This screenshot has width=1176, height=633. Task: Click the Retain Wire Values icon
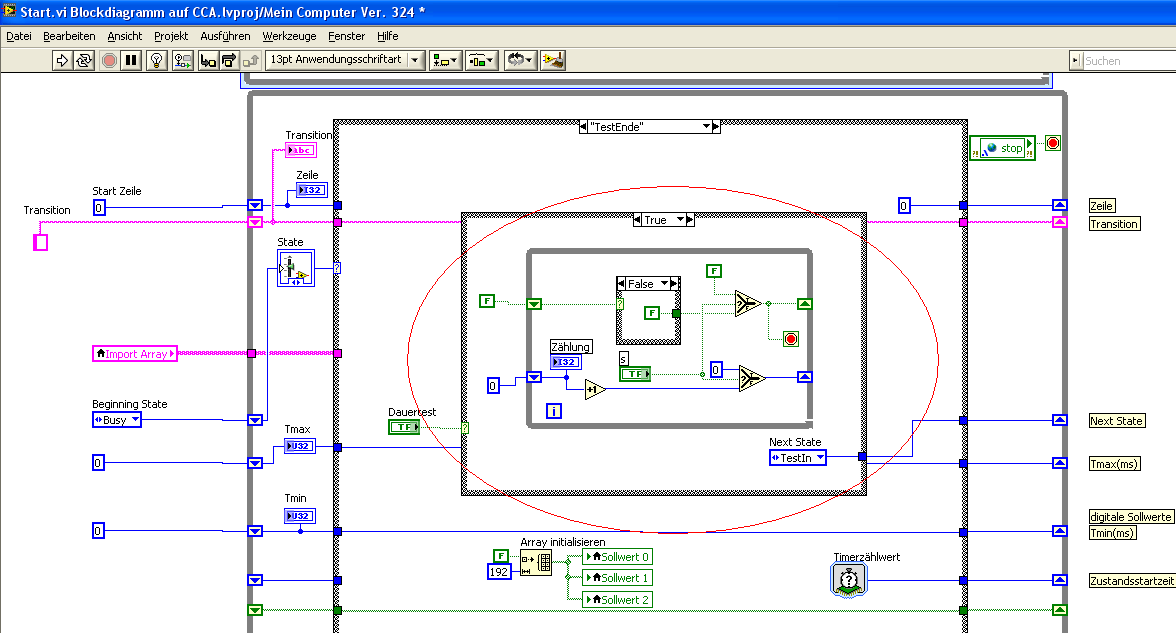tap(182, 60)
